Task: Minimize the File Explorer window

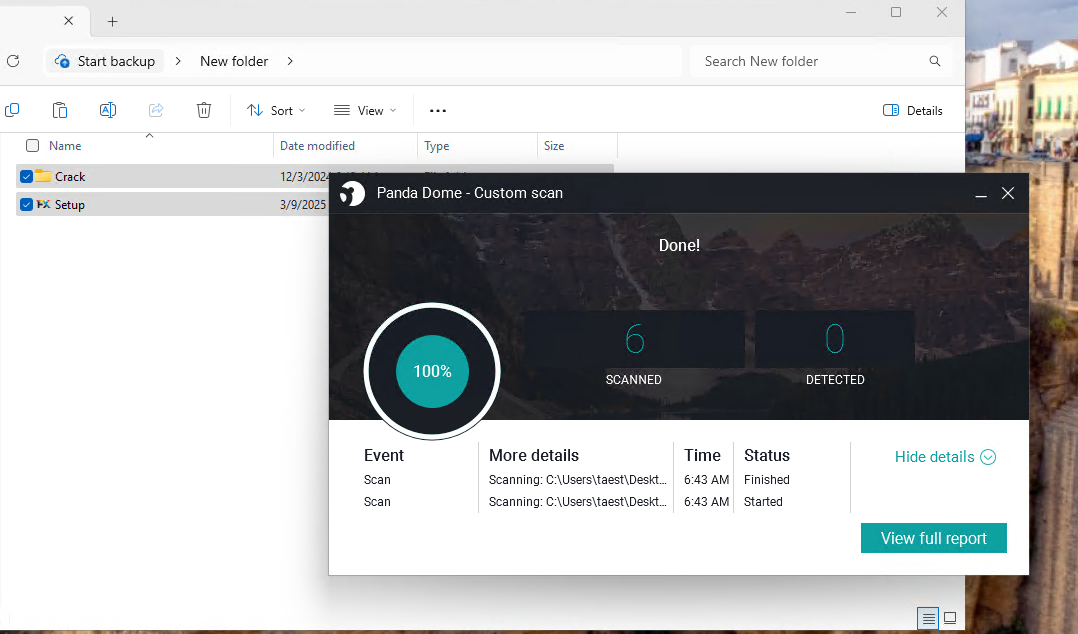Action: click(851, 12)
